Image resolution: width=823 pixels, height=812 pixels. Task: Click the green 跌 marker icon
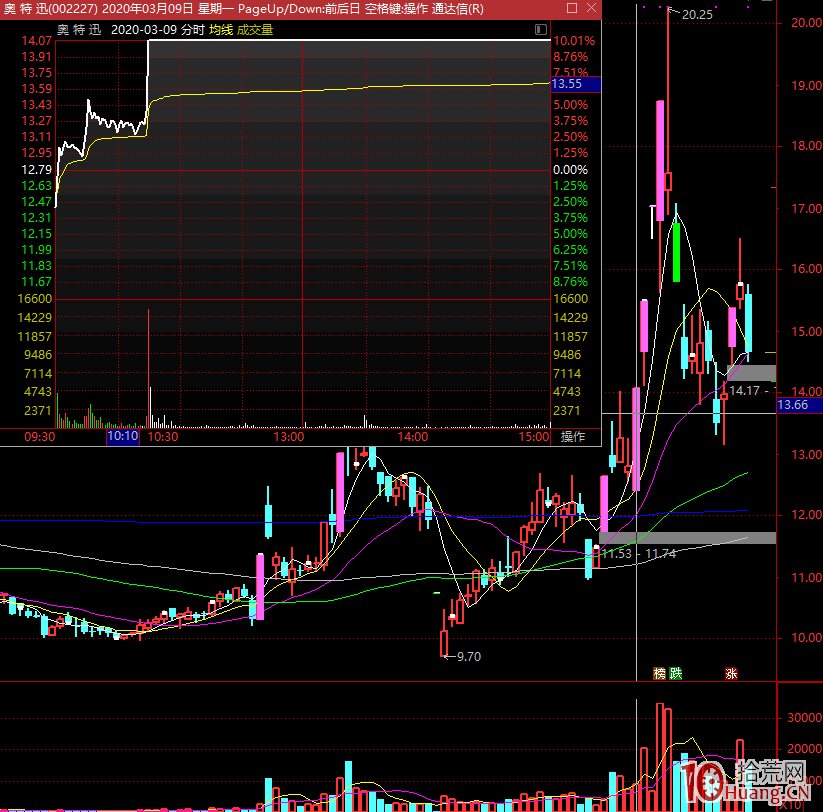point(676,673)
